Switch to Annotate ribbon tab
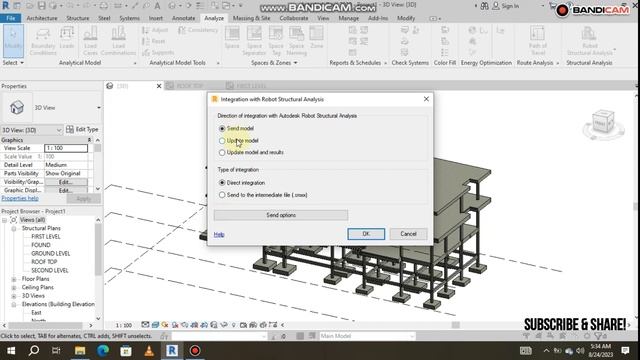 click(183, 18)
